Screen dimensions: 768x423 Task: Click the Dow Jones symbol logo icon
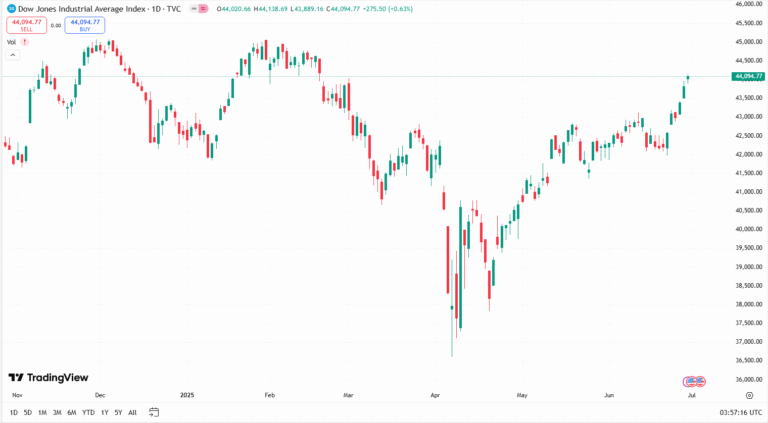click(x=10, y=8)
